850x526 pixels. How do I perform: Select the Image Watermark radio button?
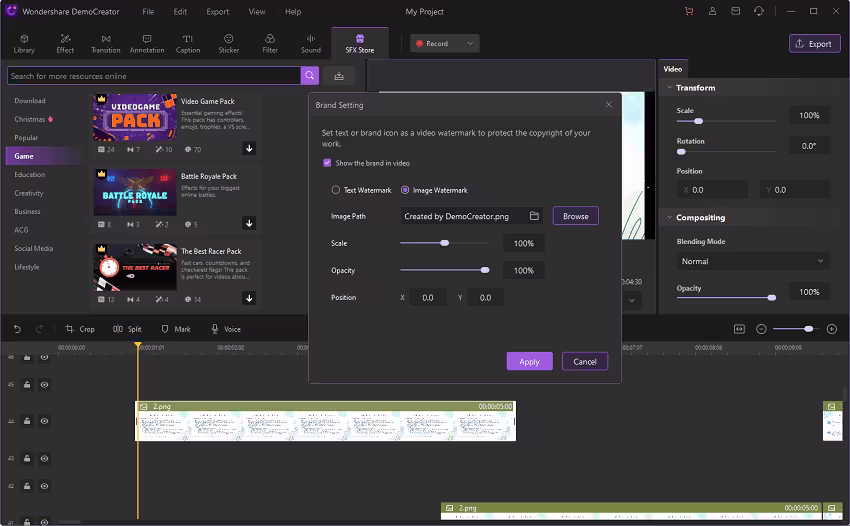click(405, 190)
